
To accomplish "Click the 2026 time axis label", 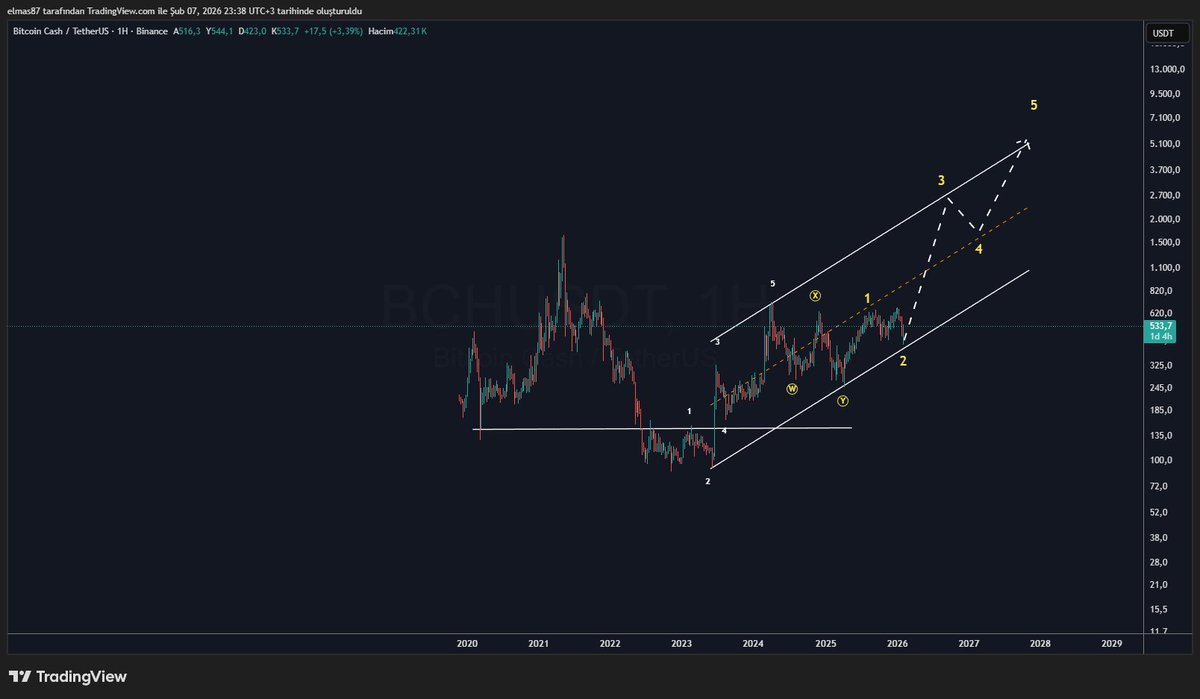I will click(897, 644).
